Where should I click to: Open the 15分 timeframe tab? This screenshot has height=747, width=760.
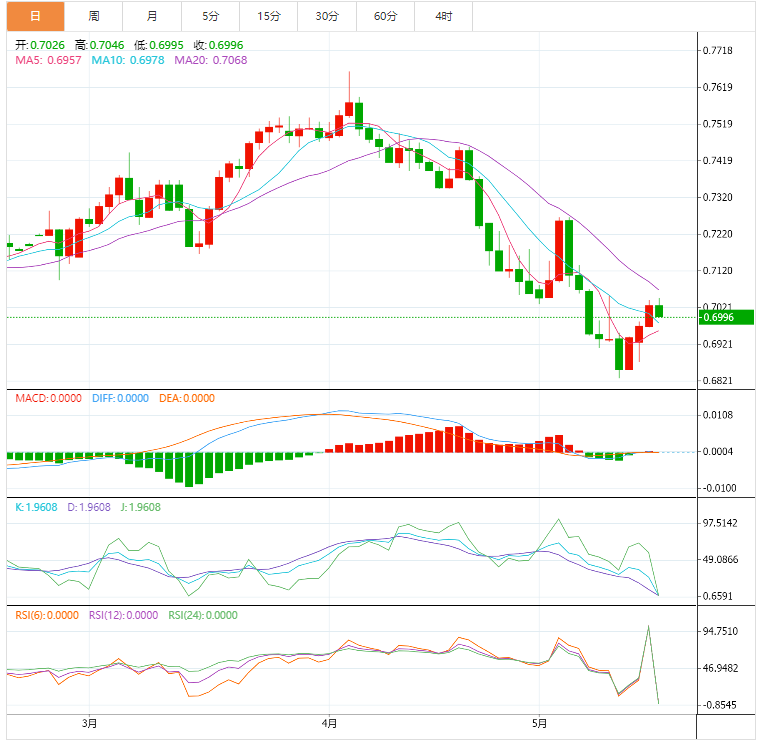[x=269, y=16]
